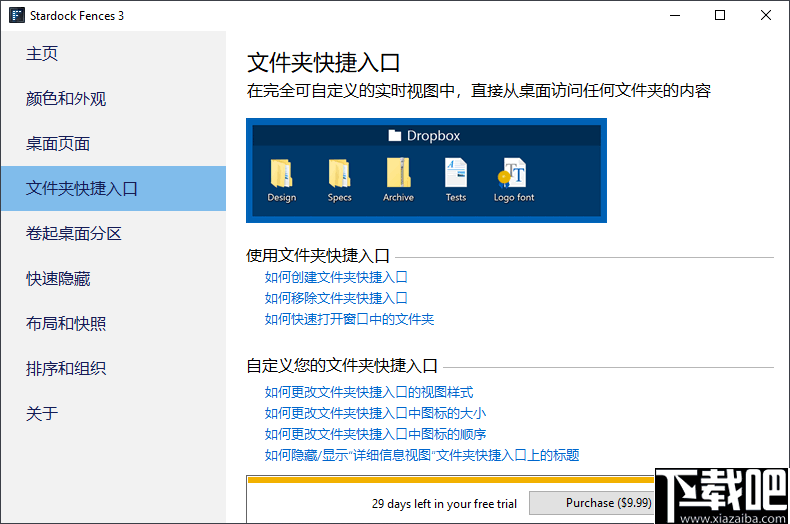The height and width of the screenshot is (524, 790).
Task: Close the Stardock Fences 3 window
Action: tap(766, 15)
